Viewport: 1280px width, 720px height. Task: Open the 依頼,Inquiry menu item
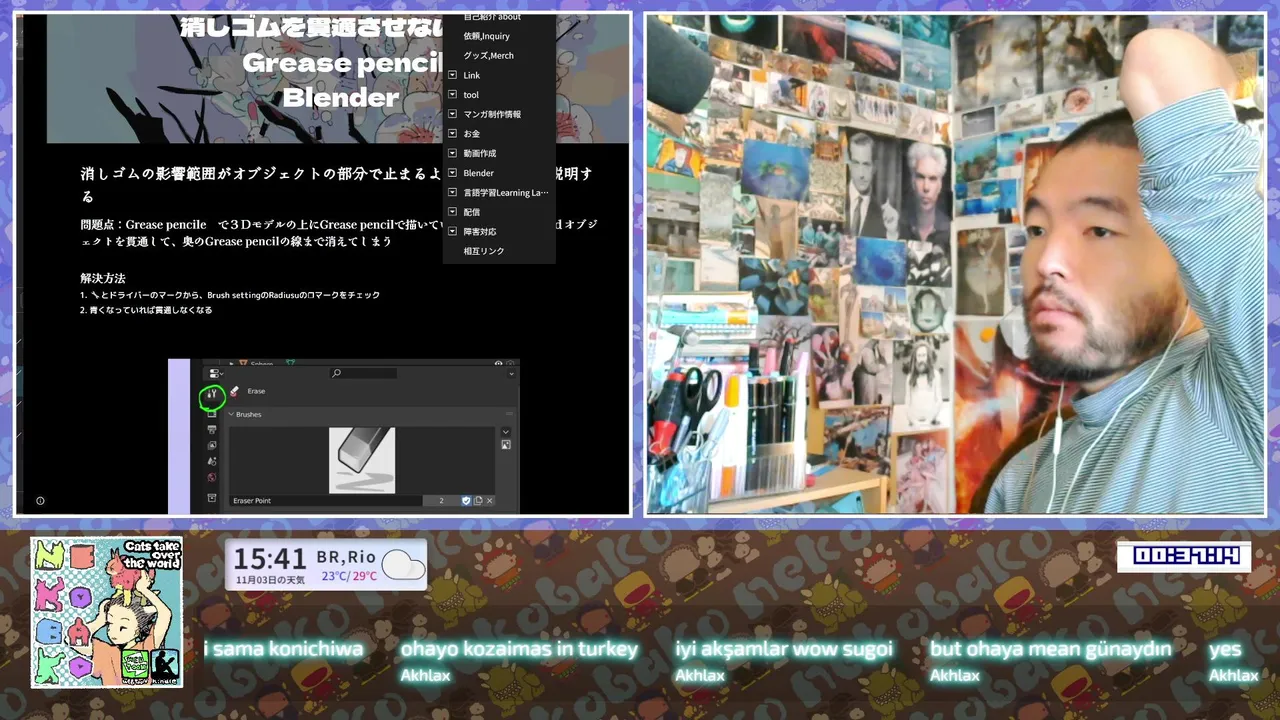tap(486, 36)
